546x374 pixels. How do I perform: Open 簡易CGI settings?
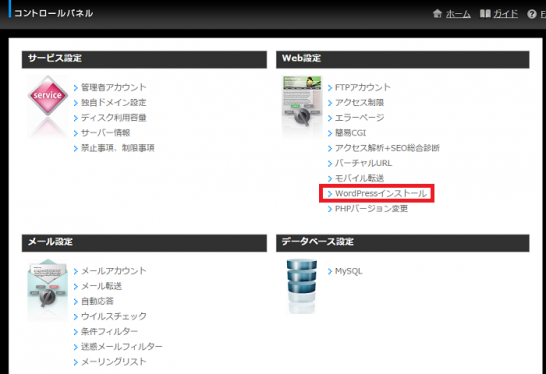tap(350, 133)
